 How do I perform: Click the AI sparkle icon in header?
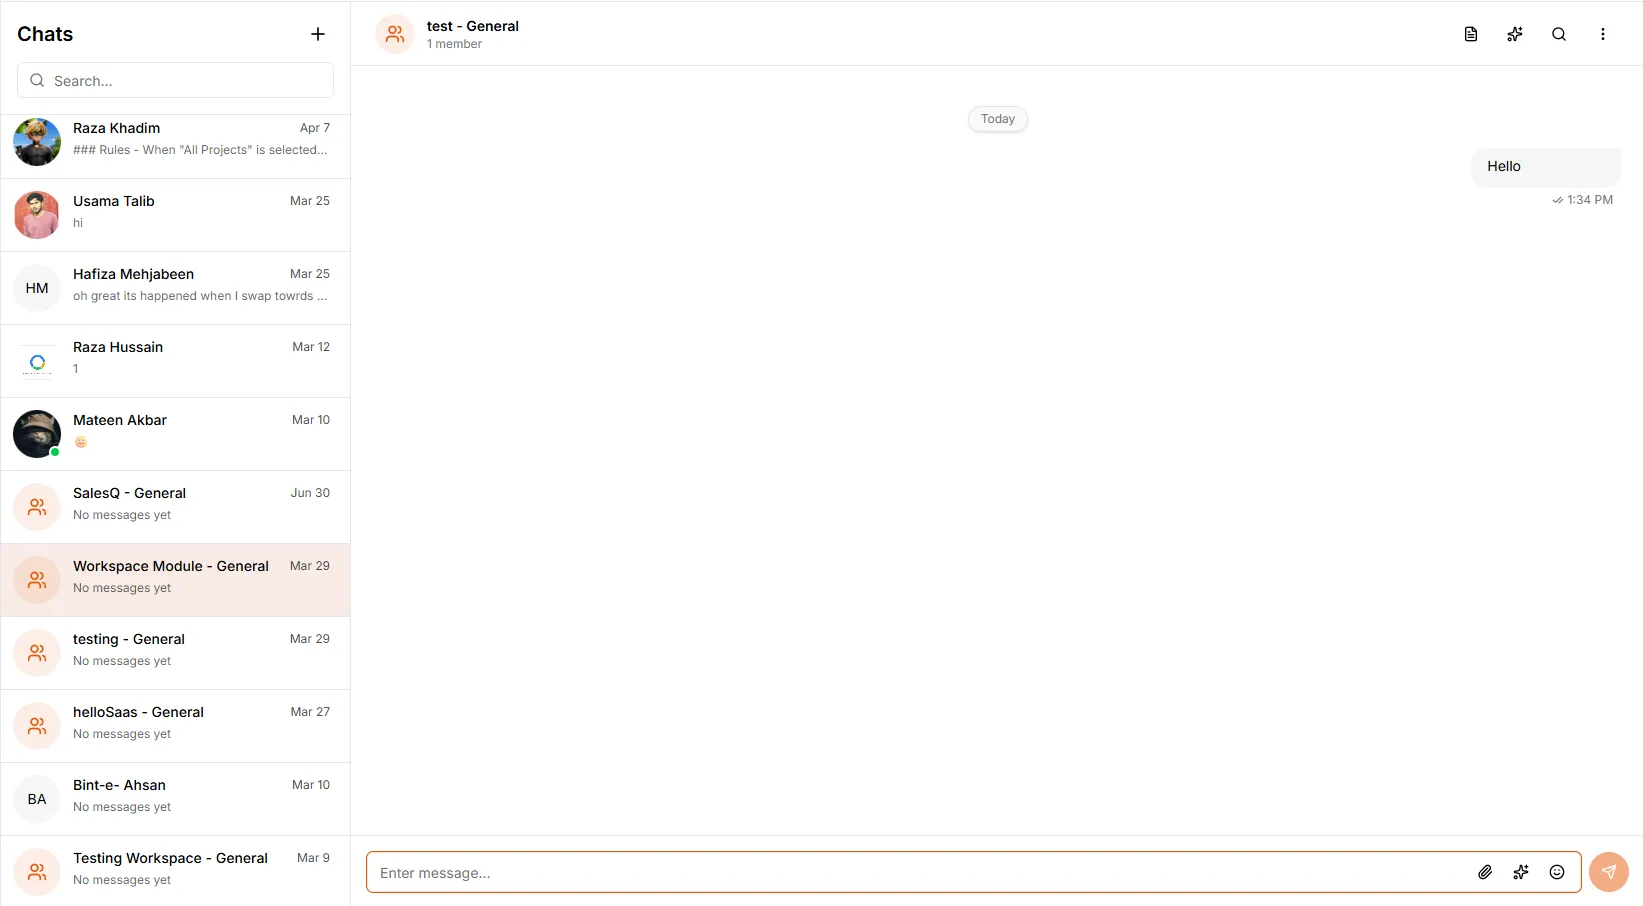(x=1515, y=34)
